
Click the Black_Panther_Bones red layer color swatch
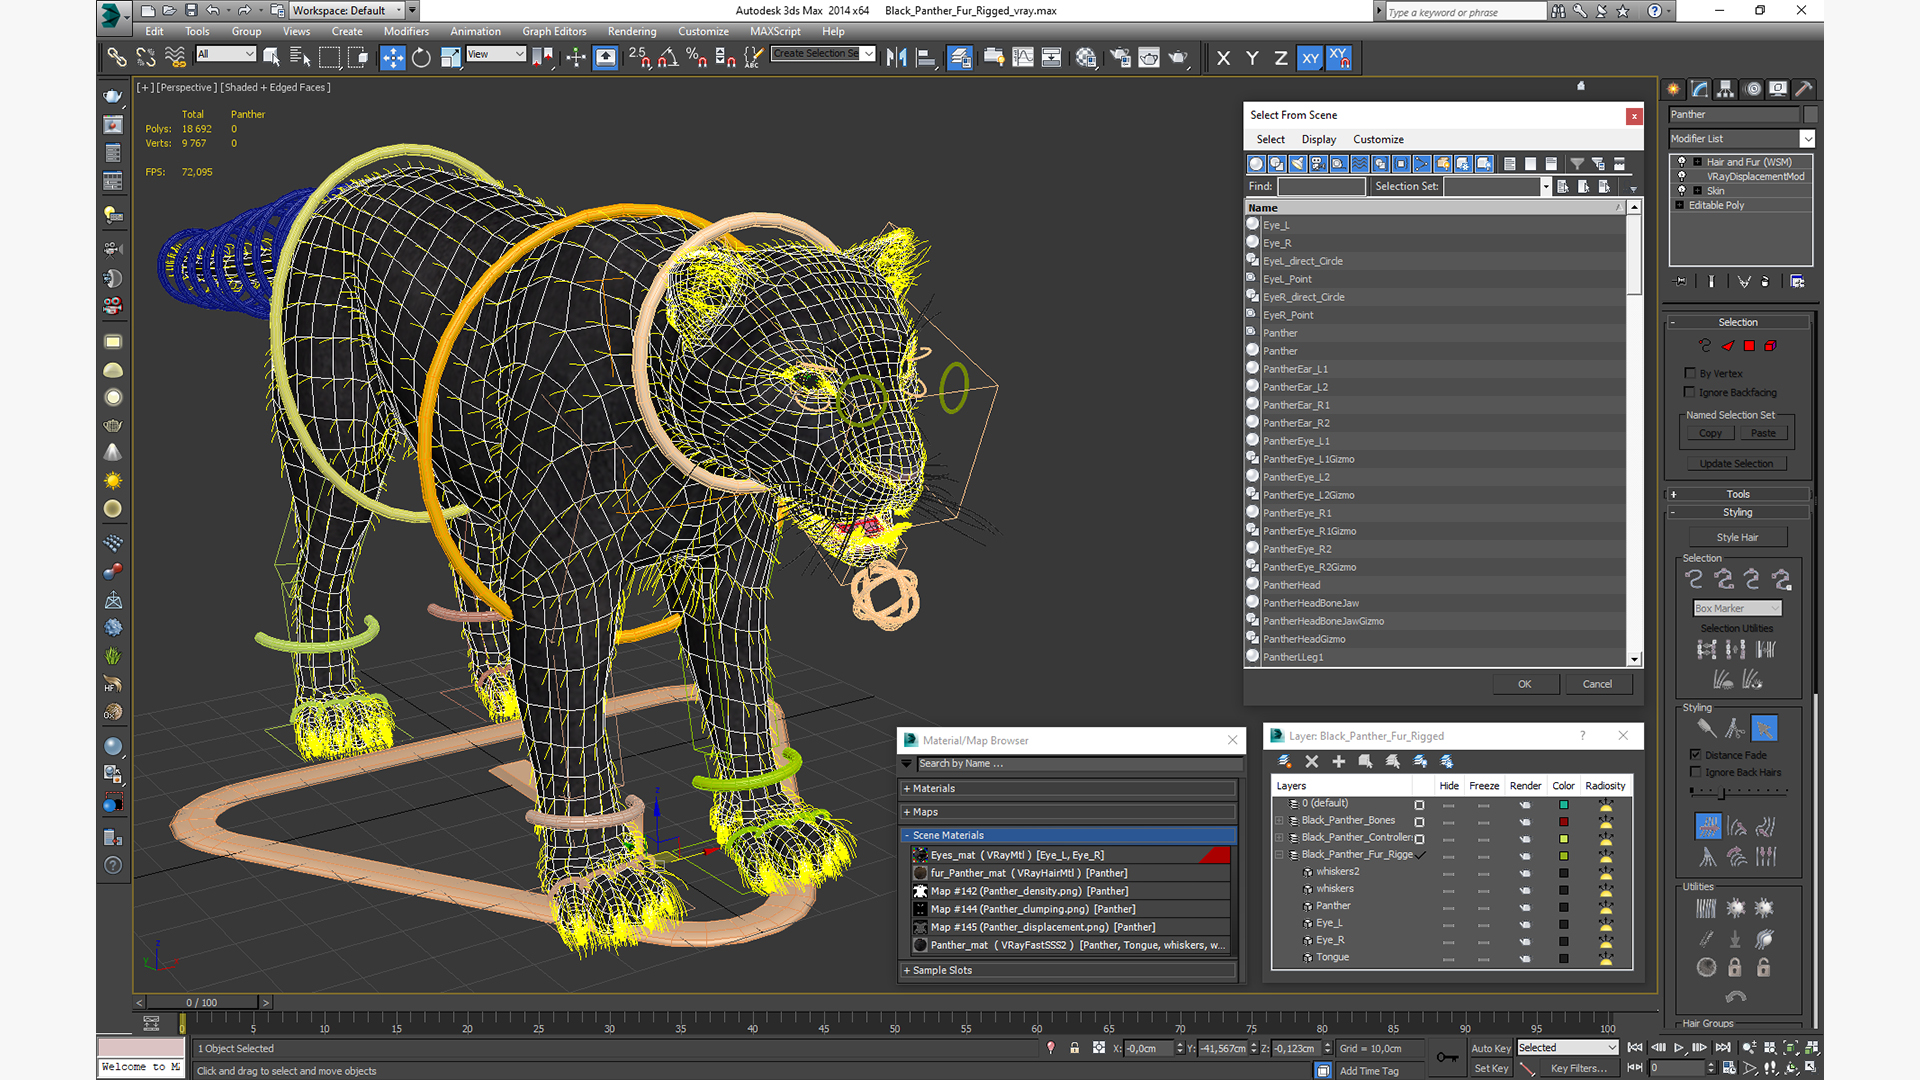[1563, 821]
